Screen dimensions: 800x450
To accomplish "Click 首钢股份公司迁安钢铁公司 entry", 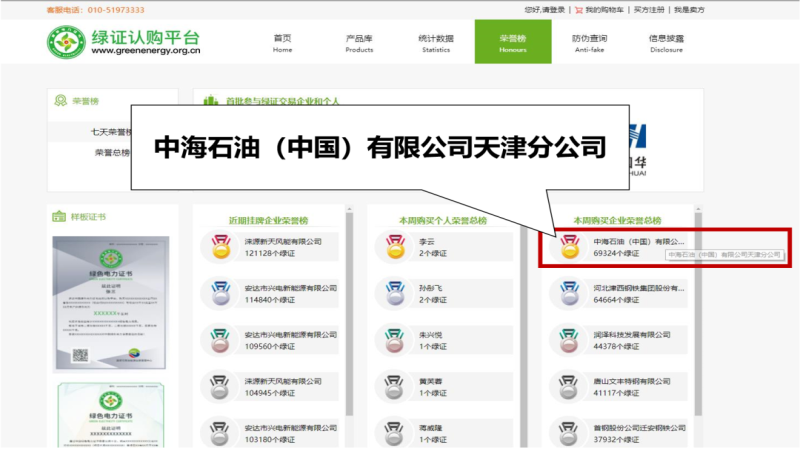I will (639, 428).
